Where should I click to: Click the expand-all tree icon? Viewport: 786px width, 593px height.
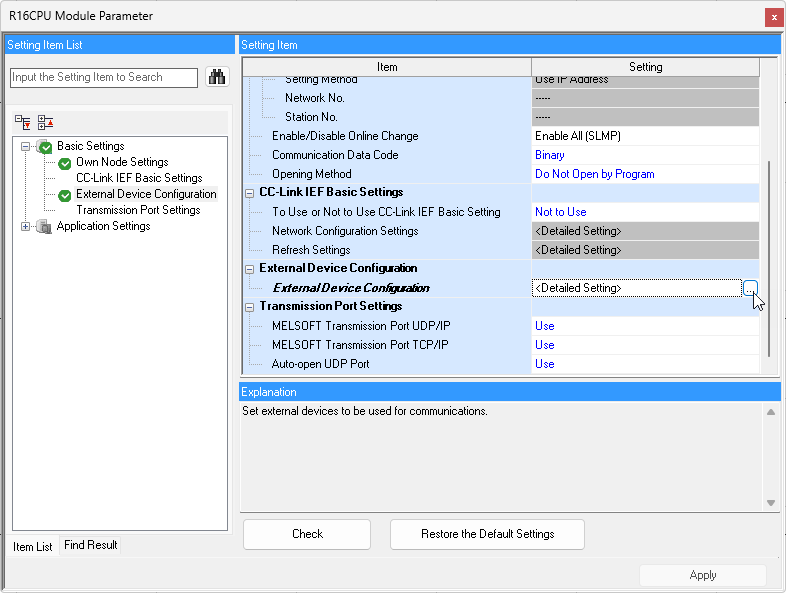[x=23, y=122]
